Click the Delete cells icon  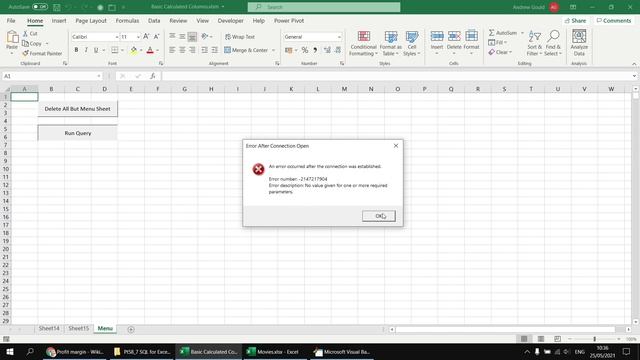pos(454,37)
